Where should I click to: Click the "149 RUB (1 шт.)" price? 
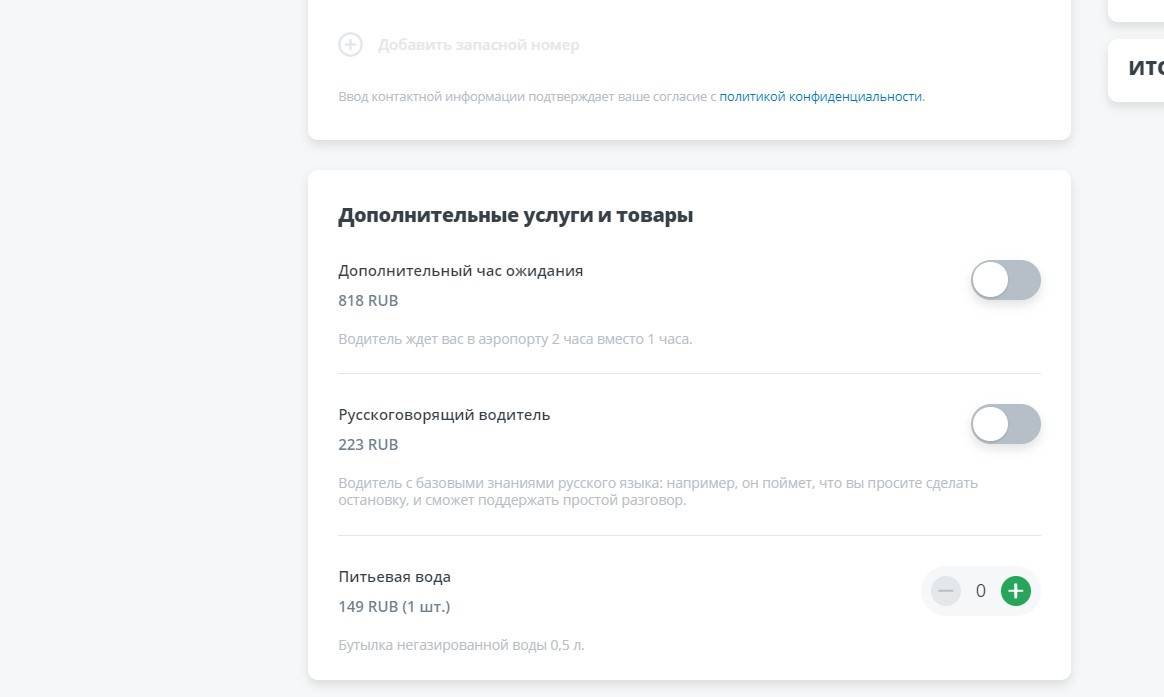click(394, 607)
